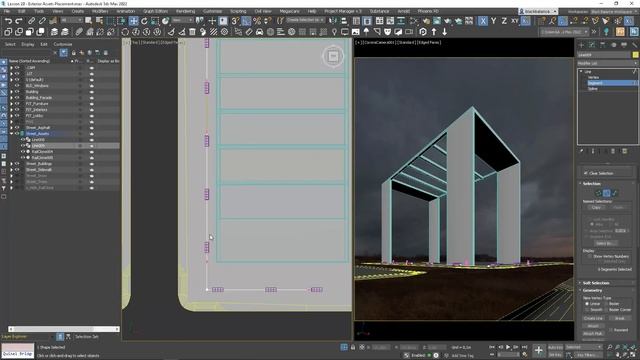Expand the Building_Facade layer

(x=11, y=98)
